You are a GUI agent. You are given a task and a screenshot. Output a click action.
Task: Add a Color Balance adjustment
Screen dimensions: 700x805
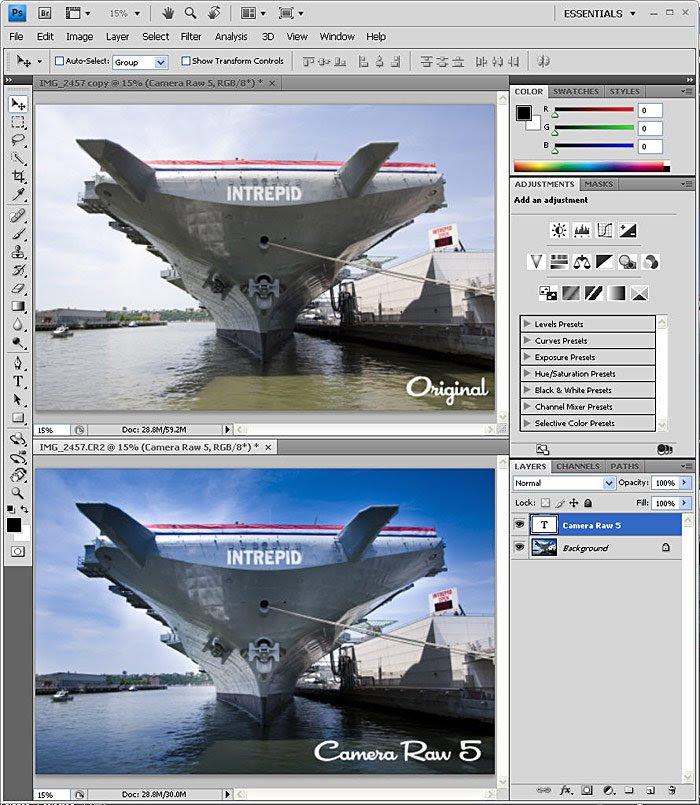[582, 262]
